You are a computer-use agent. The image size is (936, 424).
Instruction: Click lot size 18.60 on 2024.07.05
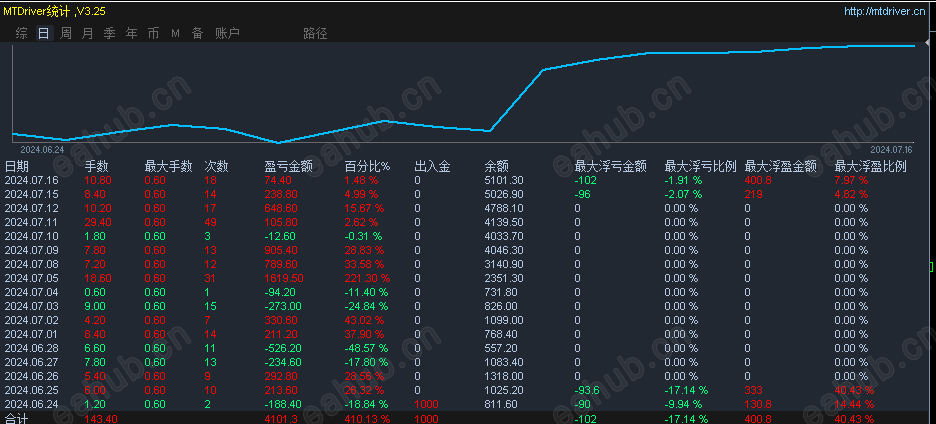click(x=98, y=278)
